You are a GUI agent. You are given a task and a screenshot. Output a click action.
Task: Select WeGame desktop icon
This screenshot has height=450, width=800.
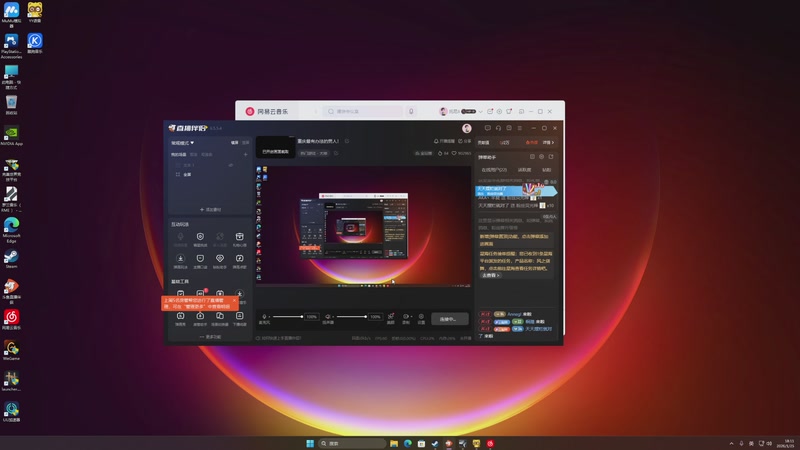click(x=11, y=351)
